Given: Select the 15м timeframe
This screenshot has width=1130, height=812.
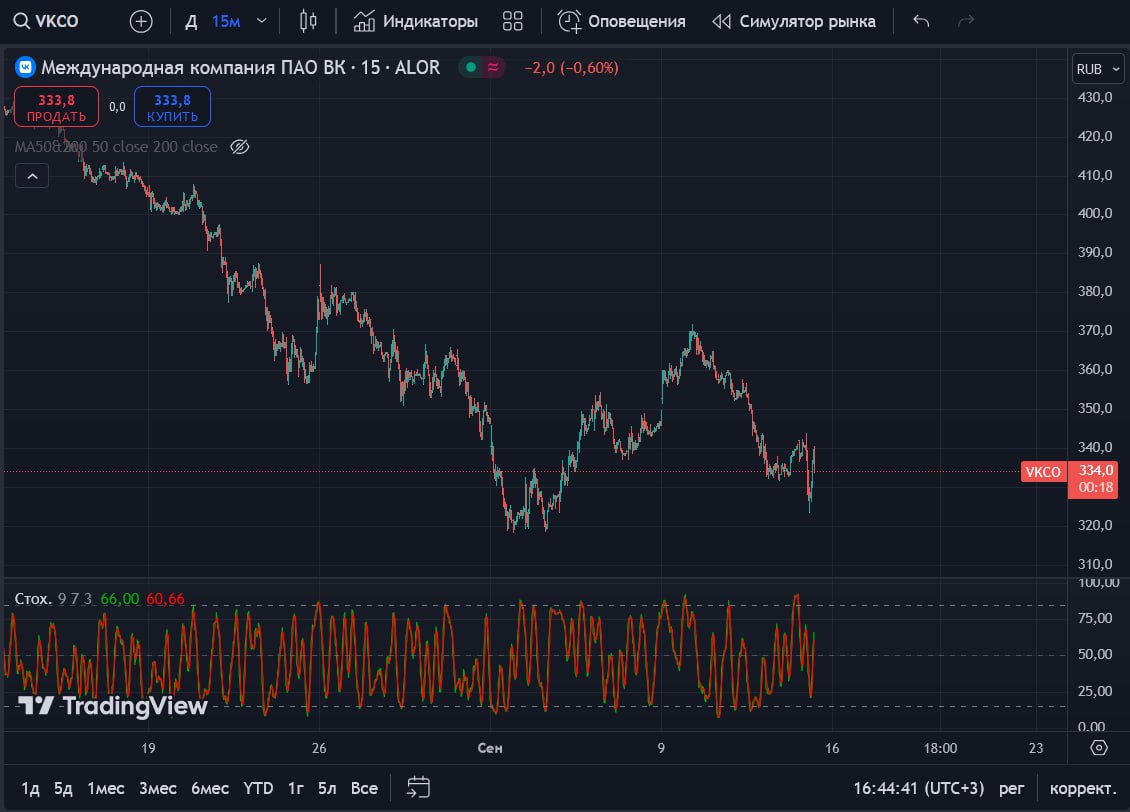Looking at the screenshot, I should click(x=226, y=22).
